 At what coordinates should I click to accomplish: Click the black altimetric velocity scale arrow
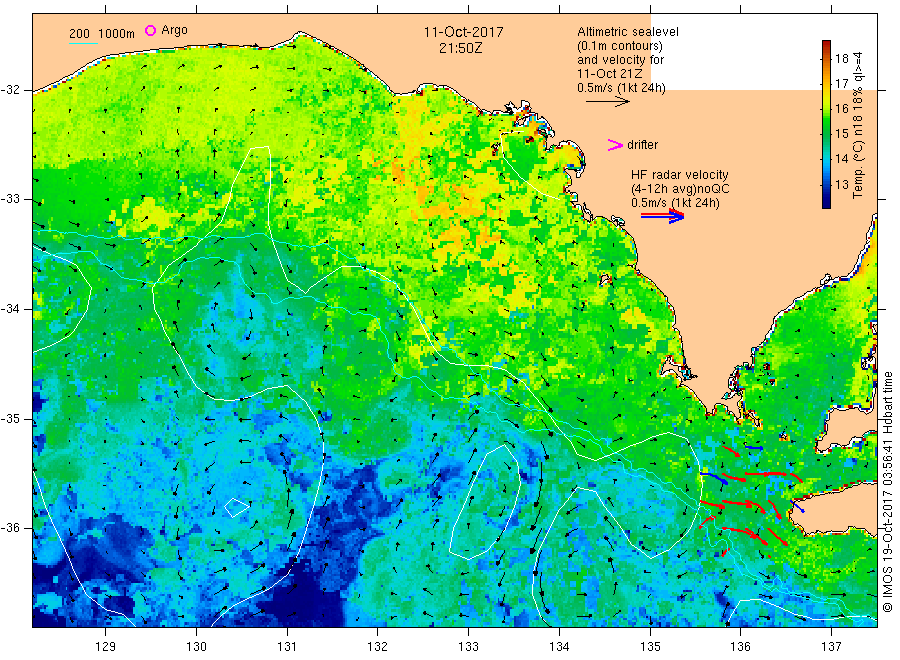[608, 102]
